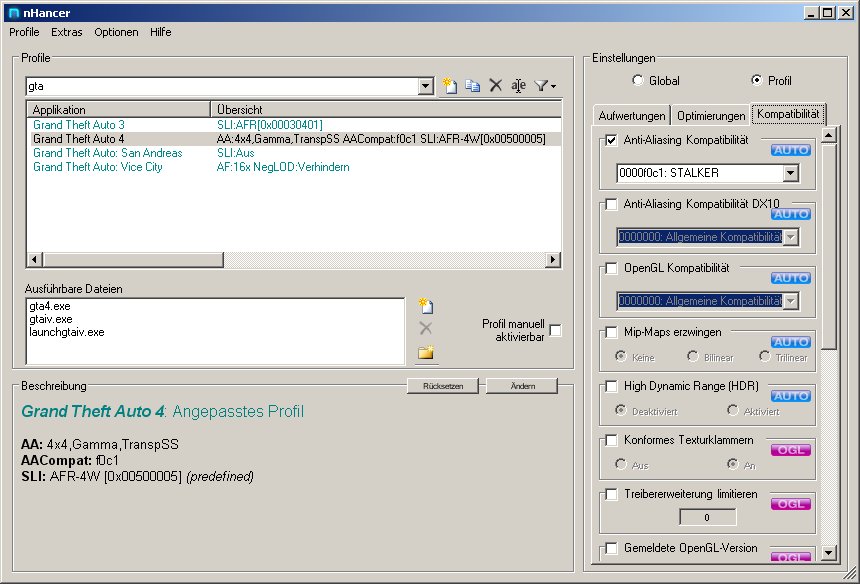Open DX10 Allgemeine Kompatibilität dropdown
This screenshot has height=584, width=860.
click(790, 237)
